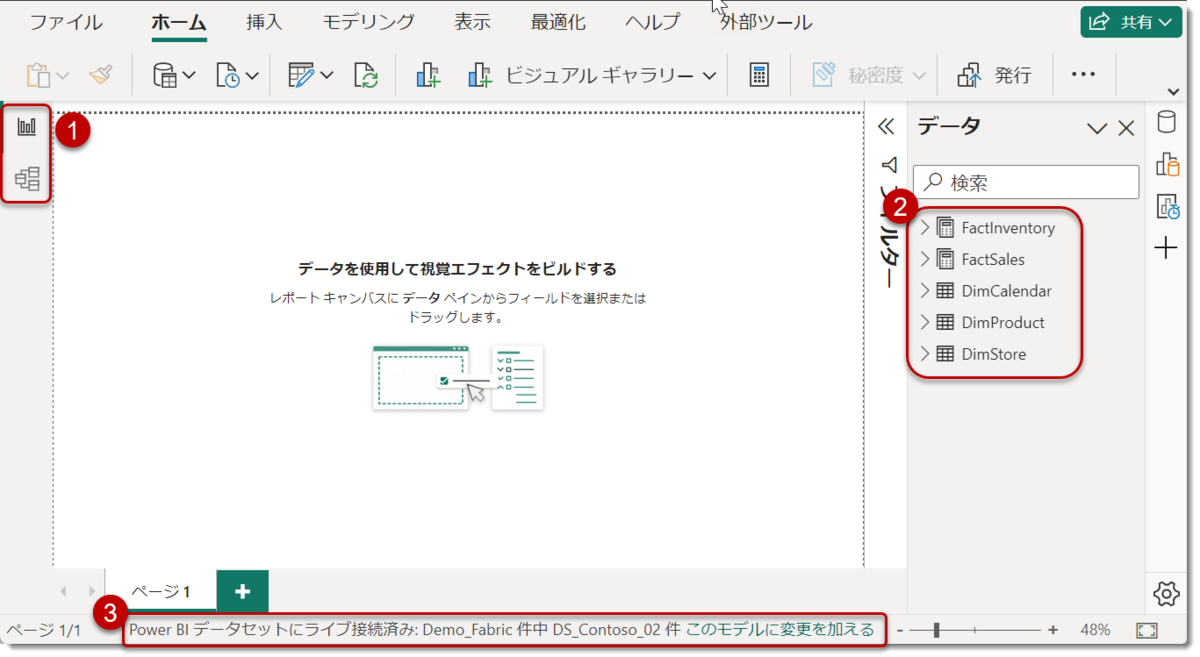Click the filter funnel icon of フィルター pane
This screenshot has width=1200, height=657.
[889, 165]
